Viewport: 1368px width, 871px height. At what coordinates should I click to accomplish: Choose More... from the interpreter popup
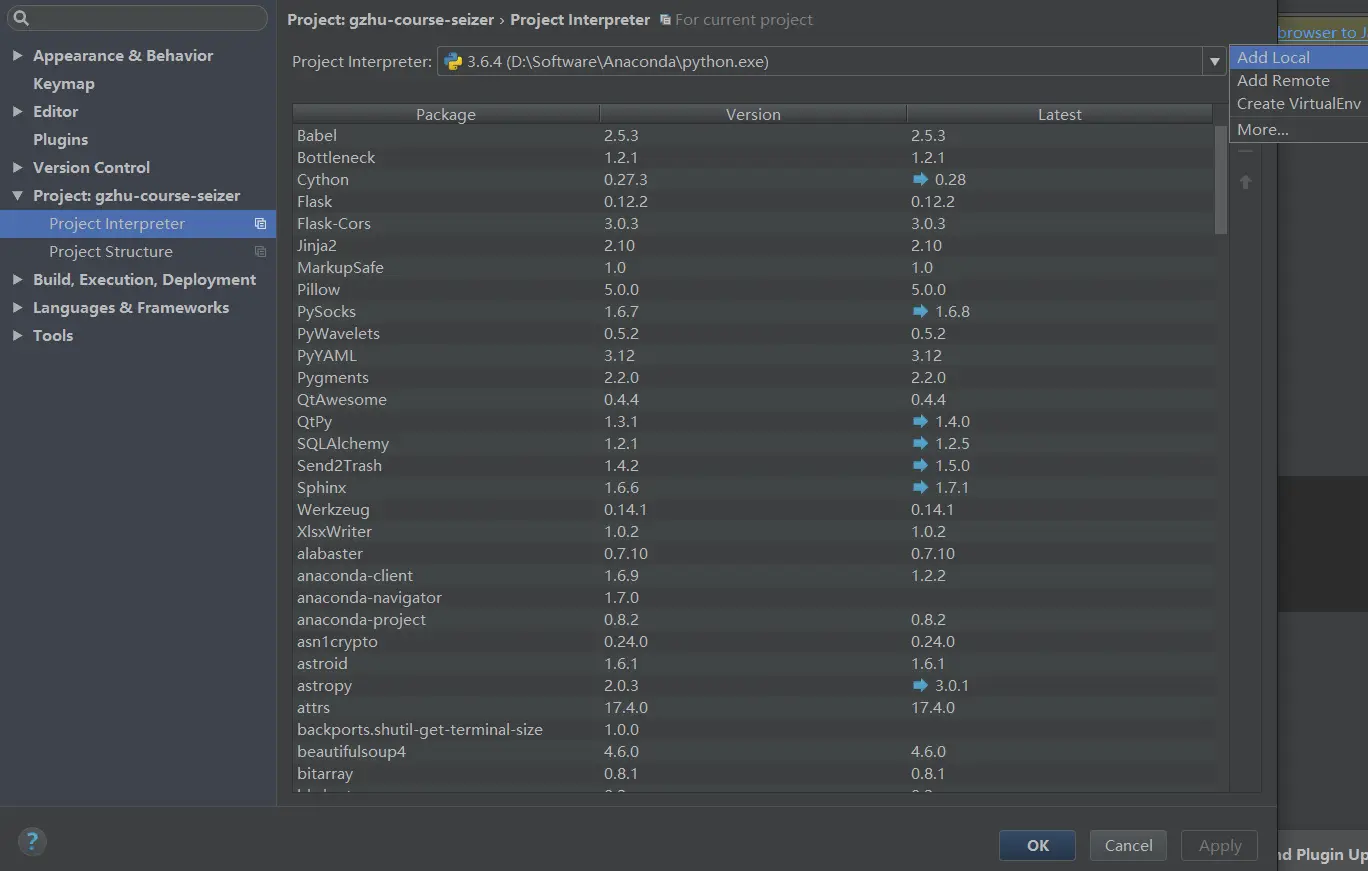tap(1299, 130)
